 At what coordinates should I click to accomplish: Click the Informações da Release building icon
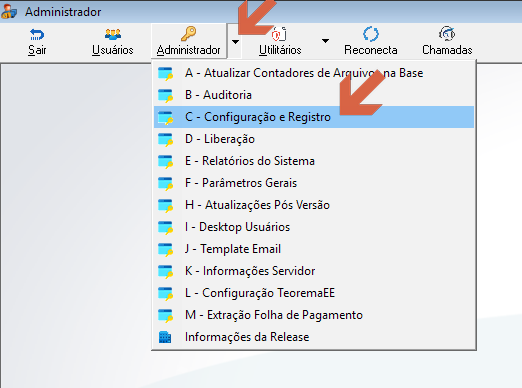point(165,337)
